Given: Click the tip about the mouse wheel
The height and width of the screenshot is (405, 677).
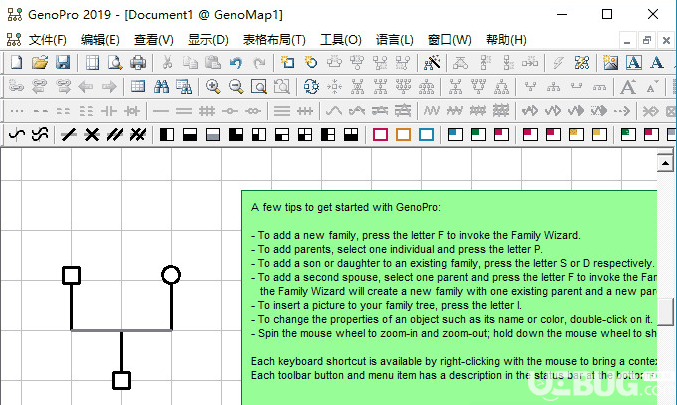Looking at the screenshot, I should [454, 333].
